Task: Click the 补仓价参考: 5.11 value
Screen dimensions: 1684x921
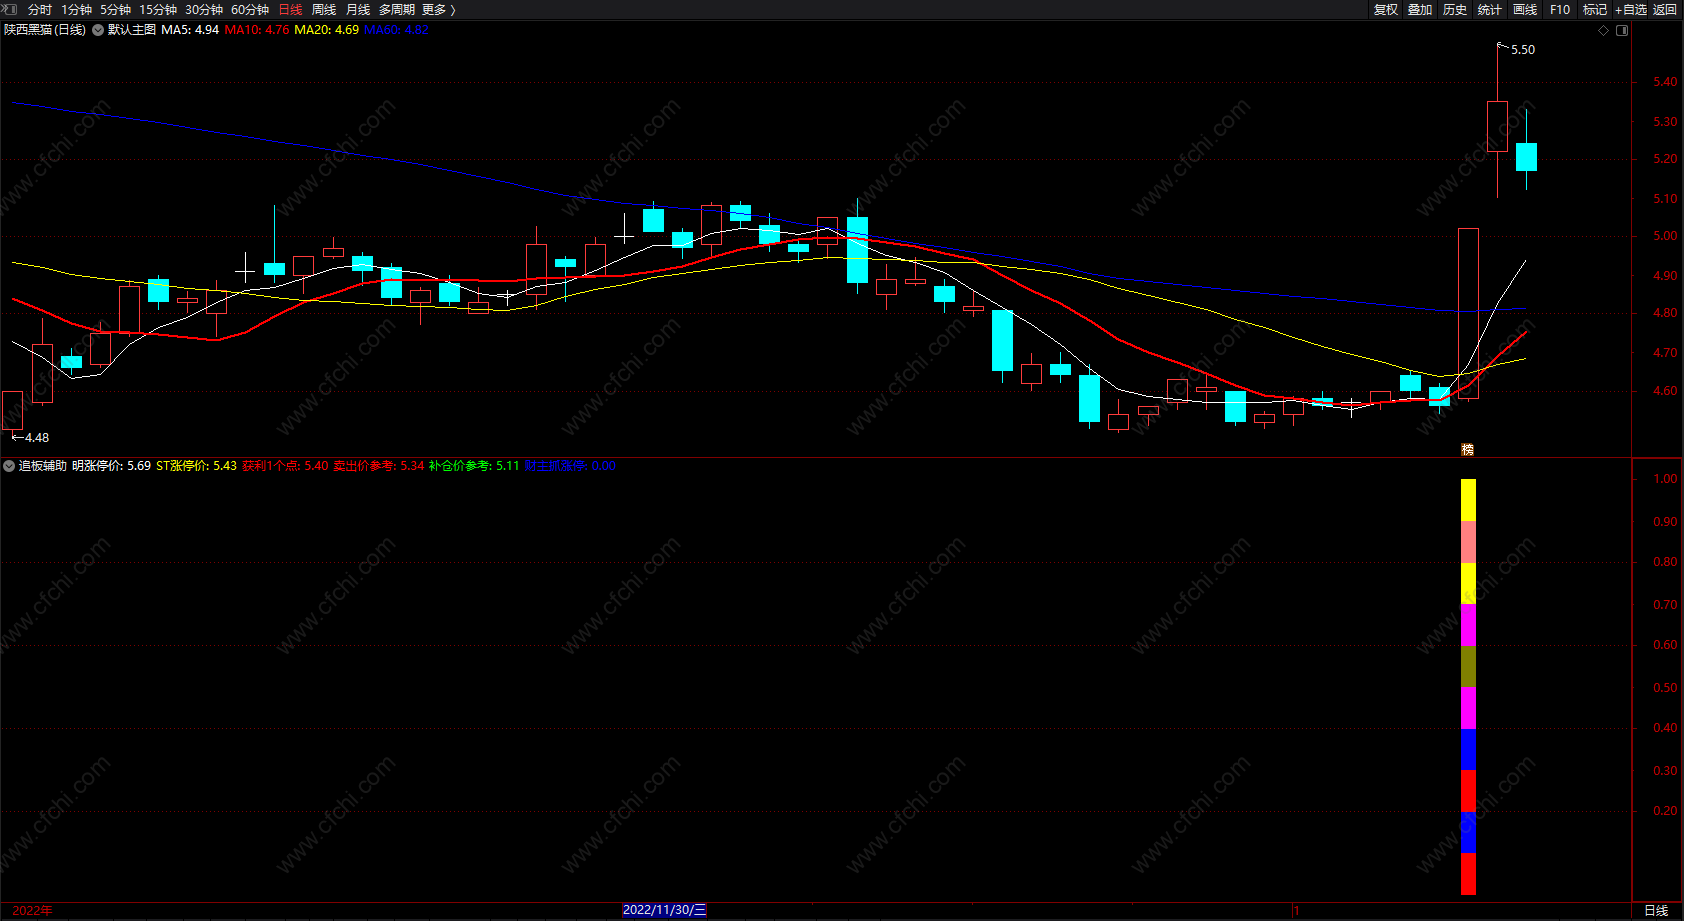Action: pyautogui.click(x=474, y=466)
